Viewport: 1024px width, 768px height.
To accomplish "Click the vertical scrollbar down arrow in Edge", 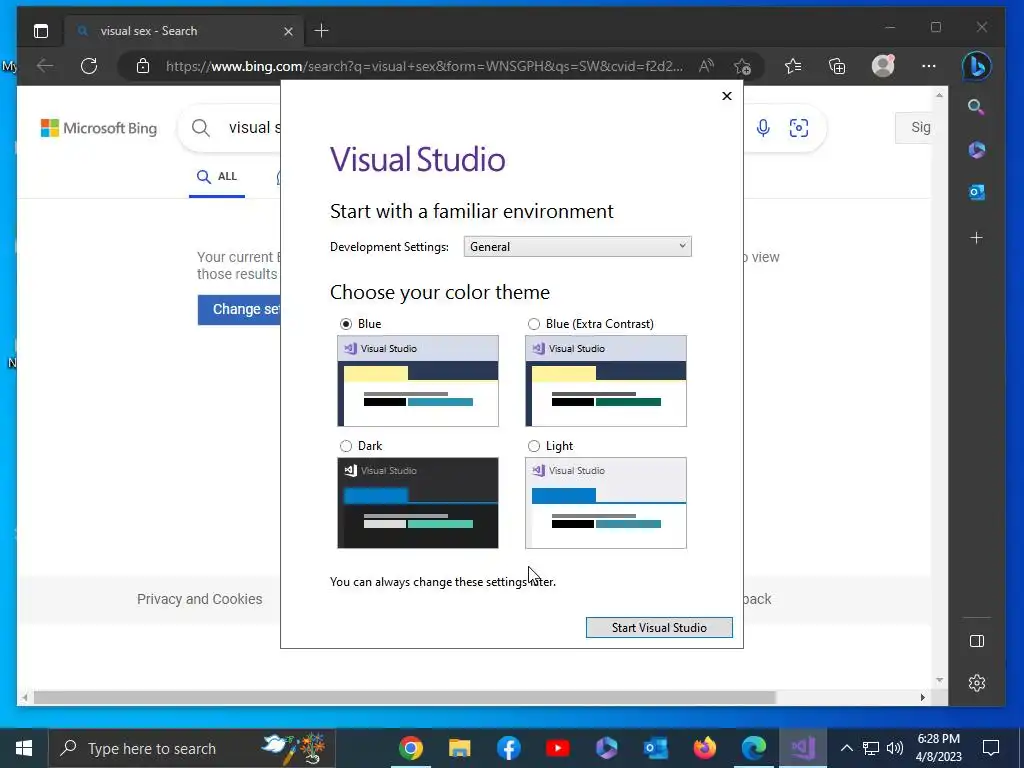I will coord(939,680).
